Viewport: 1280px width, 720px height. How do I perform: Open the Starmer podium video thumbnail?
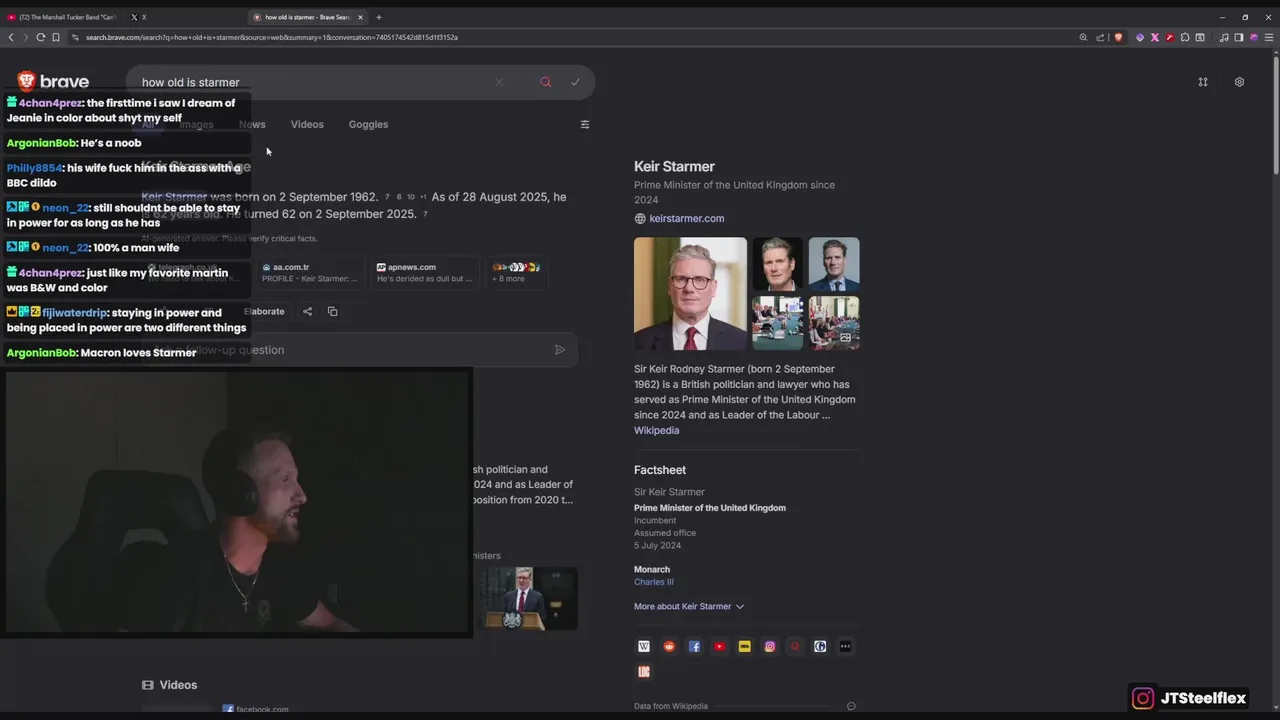point(530,599)
